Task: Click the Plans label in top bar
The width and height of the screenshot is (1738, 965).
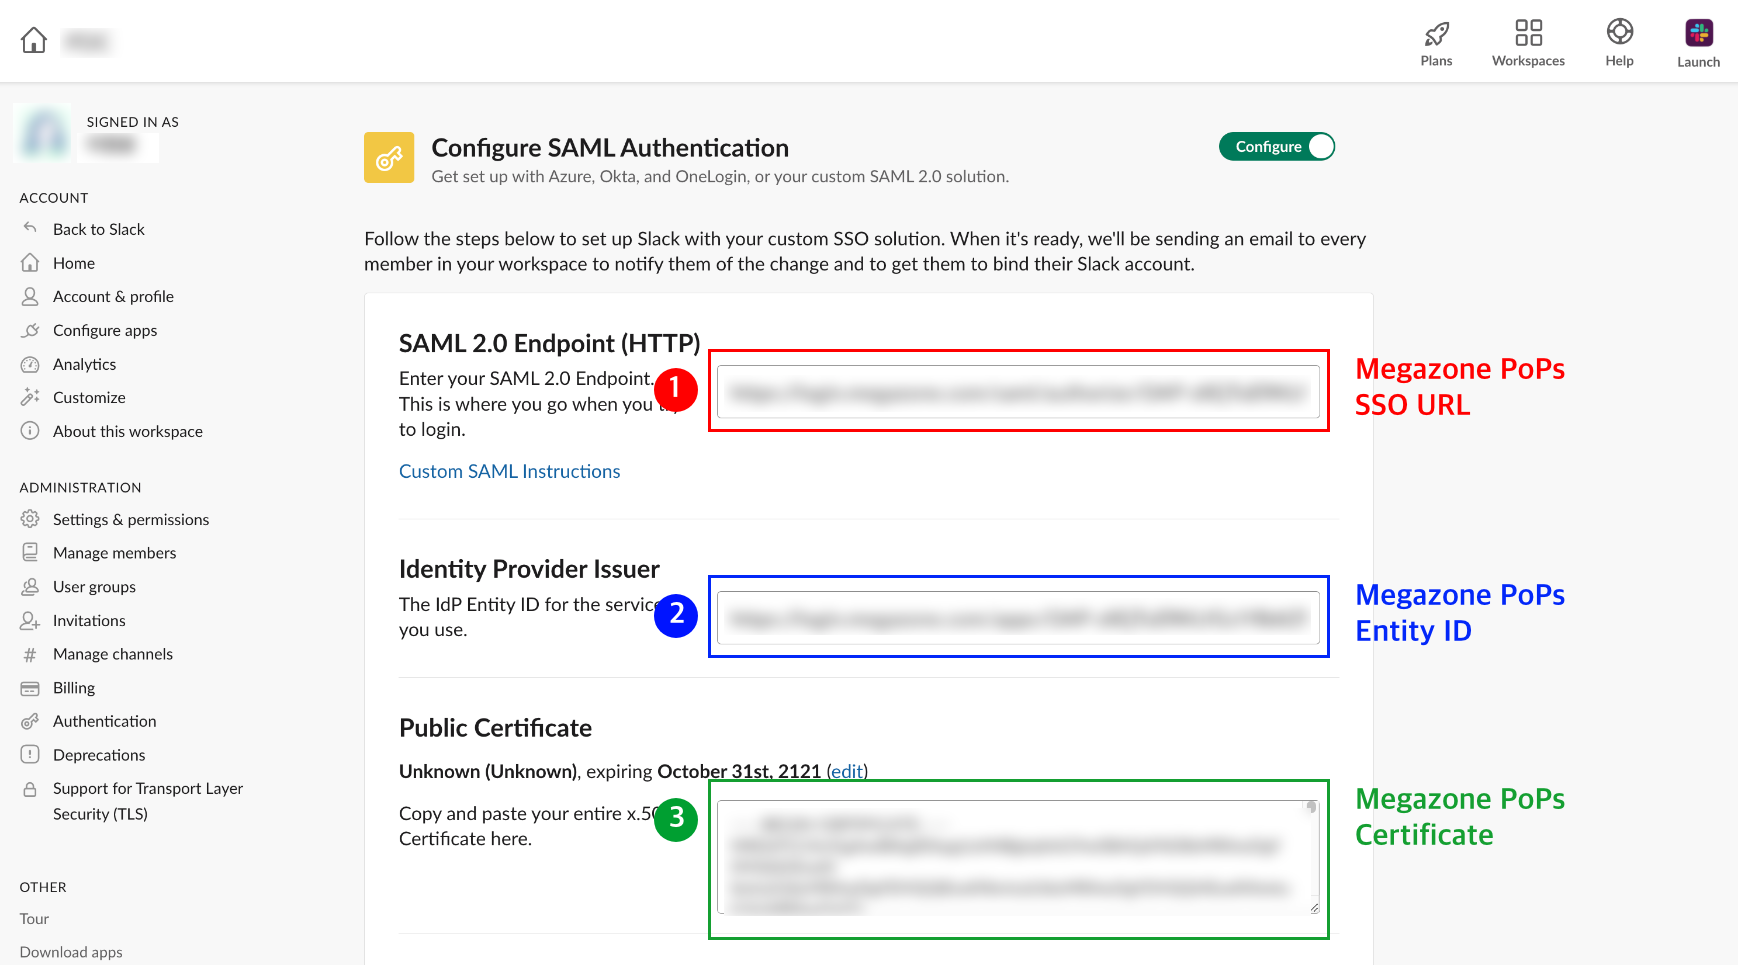Action: 1436,61
